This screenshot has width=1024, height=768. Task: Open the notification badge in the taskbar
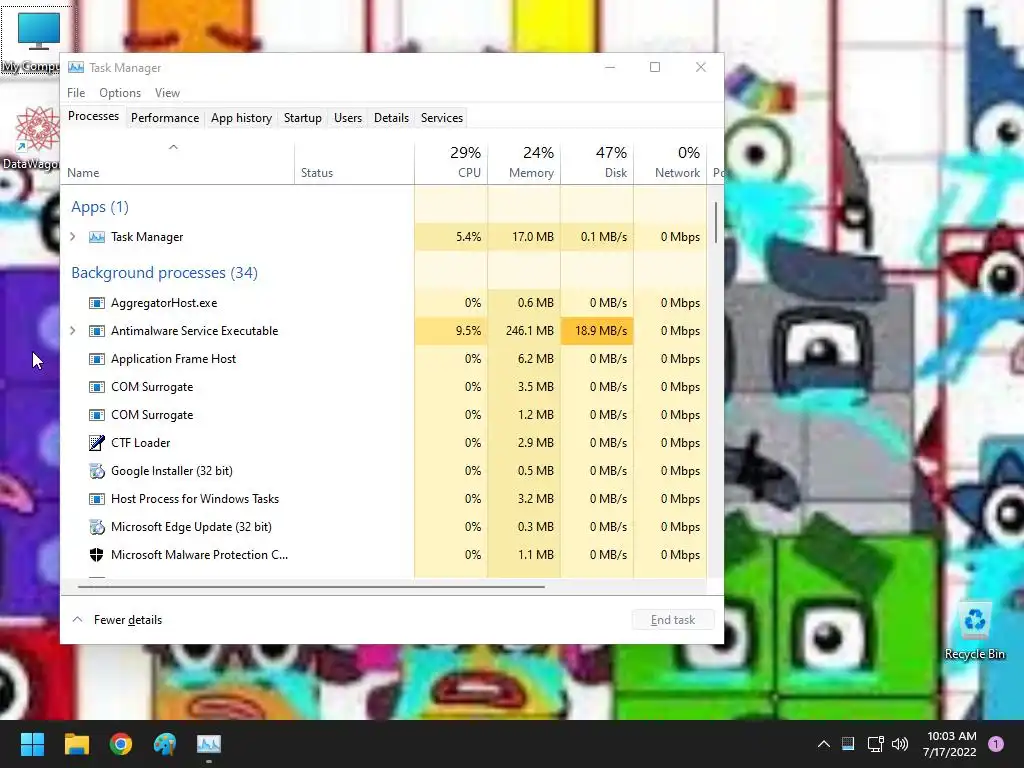tap(996, 743)
